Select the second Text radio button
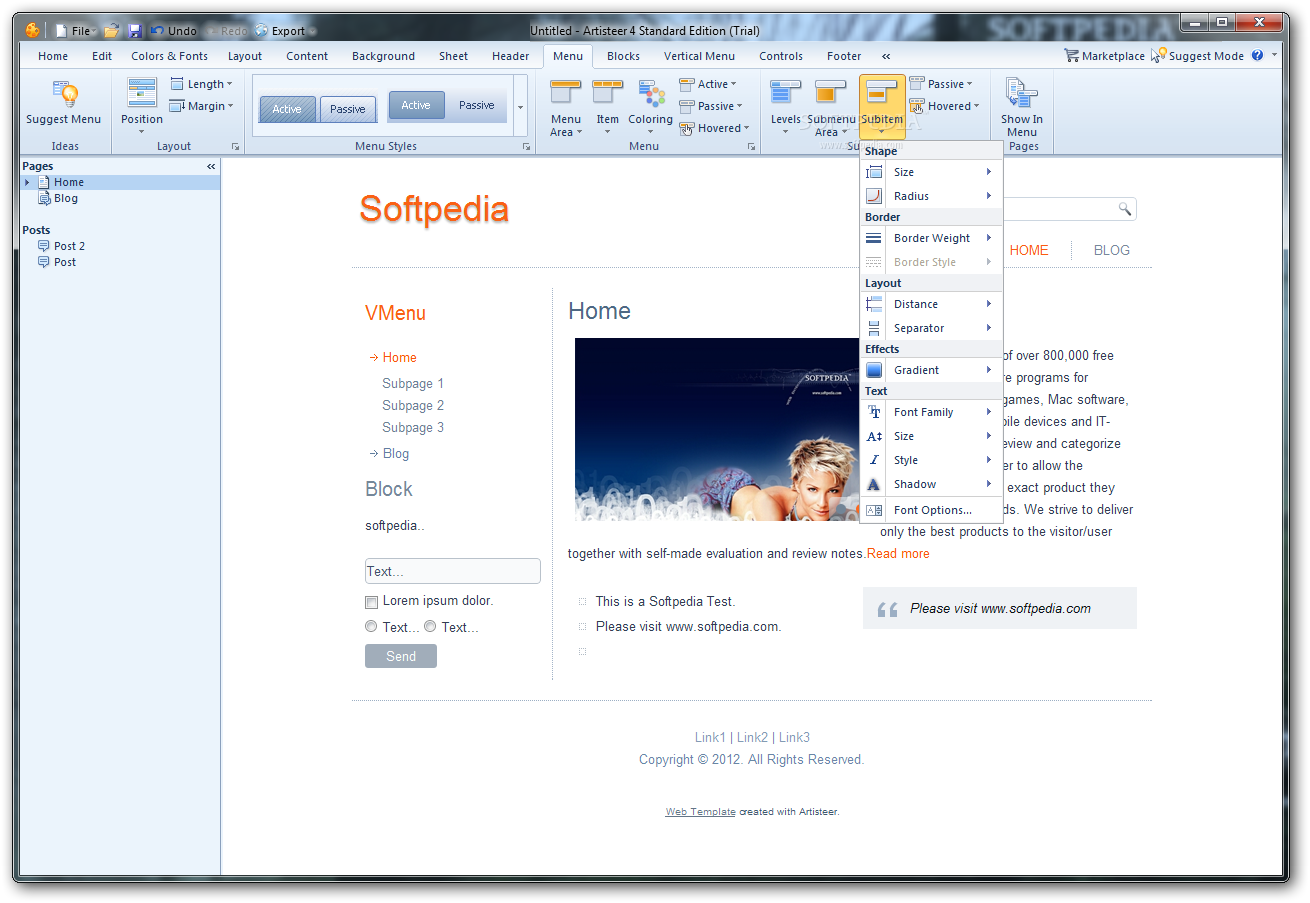 (430, 627)
